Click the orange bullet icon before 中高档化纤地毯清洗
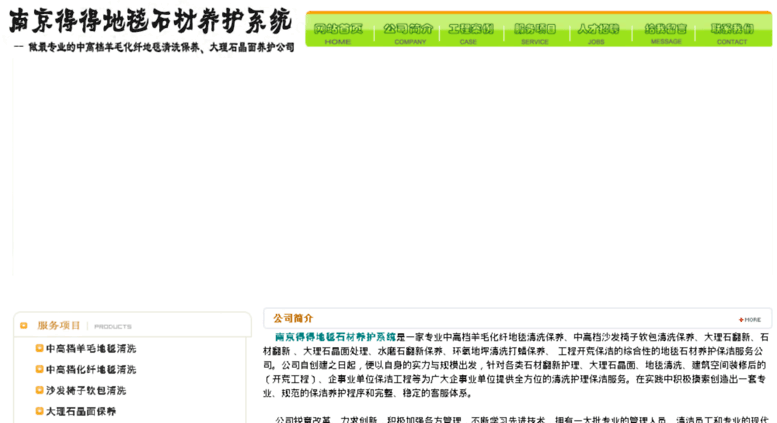777x423 pixels. pos(39,369)
